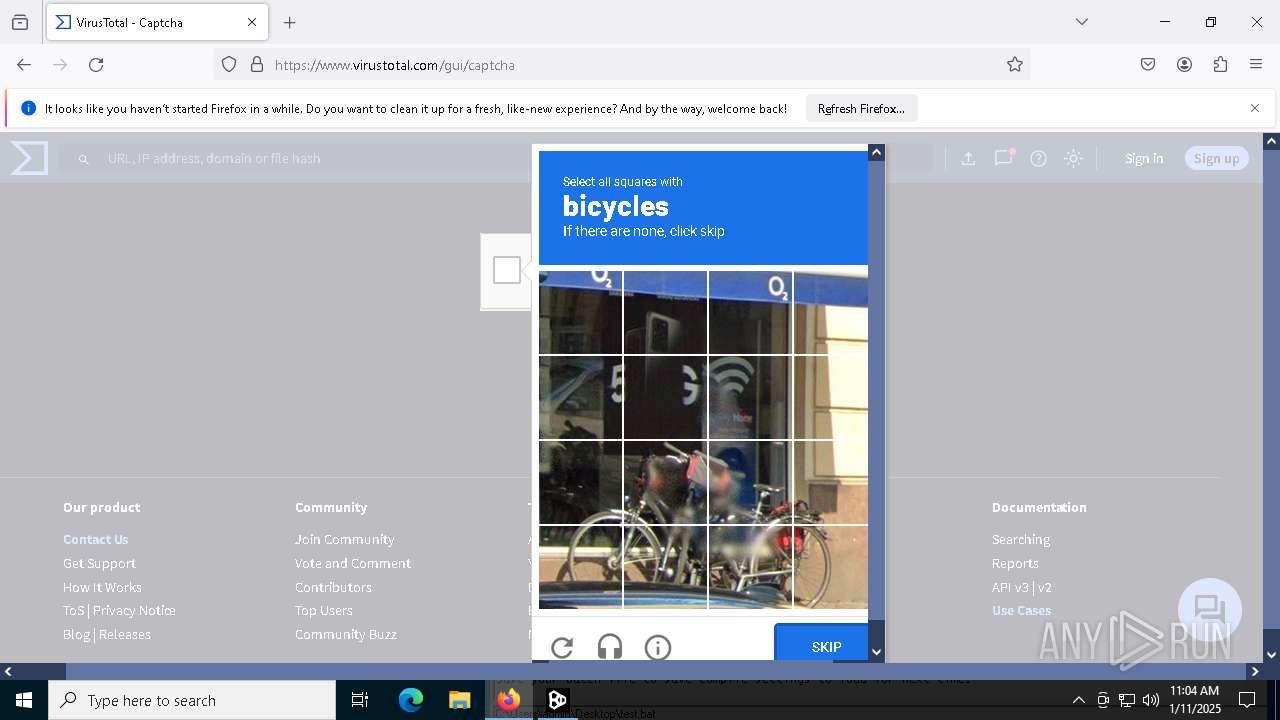Select the VirusTotal - Captcha tab
The width and height of the screenshot is (1280, 720).
point(157,22)
